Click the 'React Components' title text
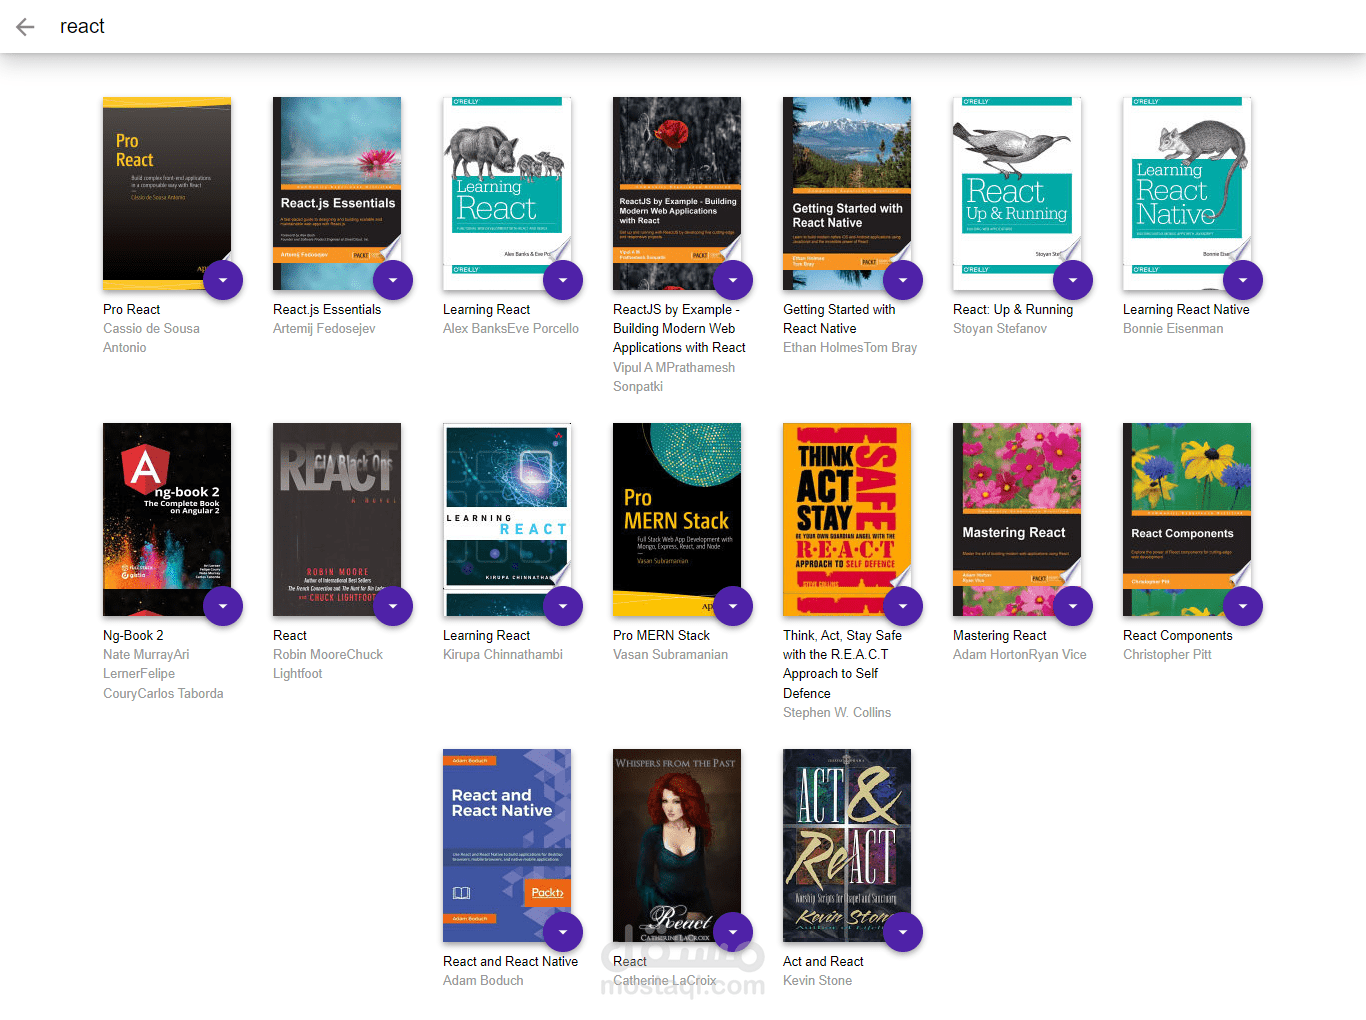Screen dimensions: 1366x1020 click(x=1178, y=636)
